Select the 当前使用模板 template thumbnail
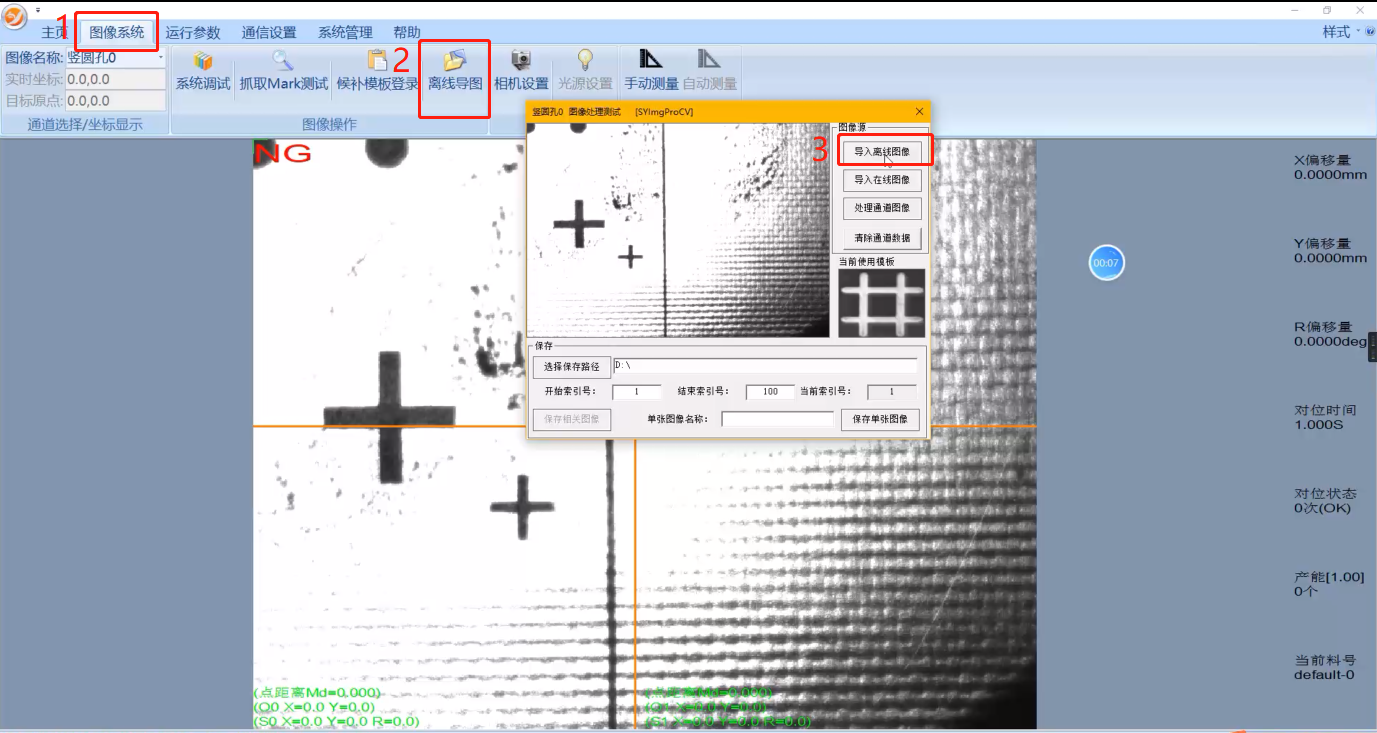Image resolution: width=1377 pixels, height=733 pixels. click(x=881, y=302)
